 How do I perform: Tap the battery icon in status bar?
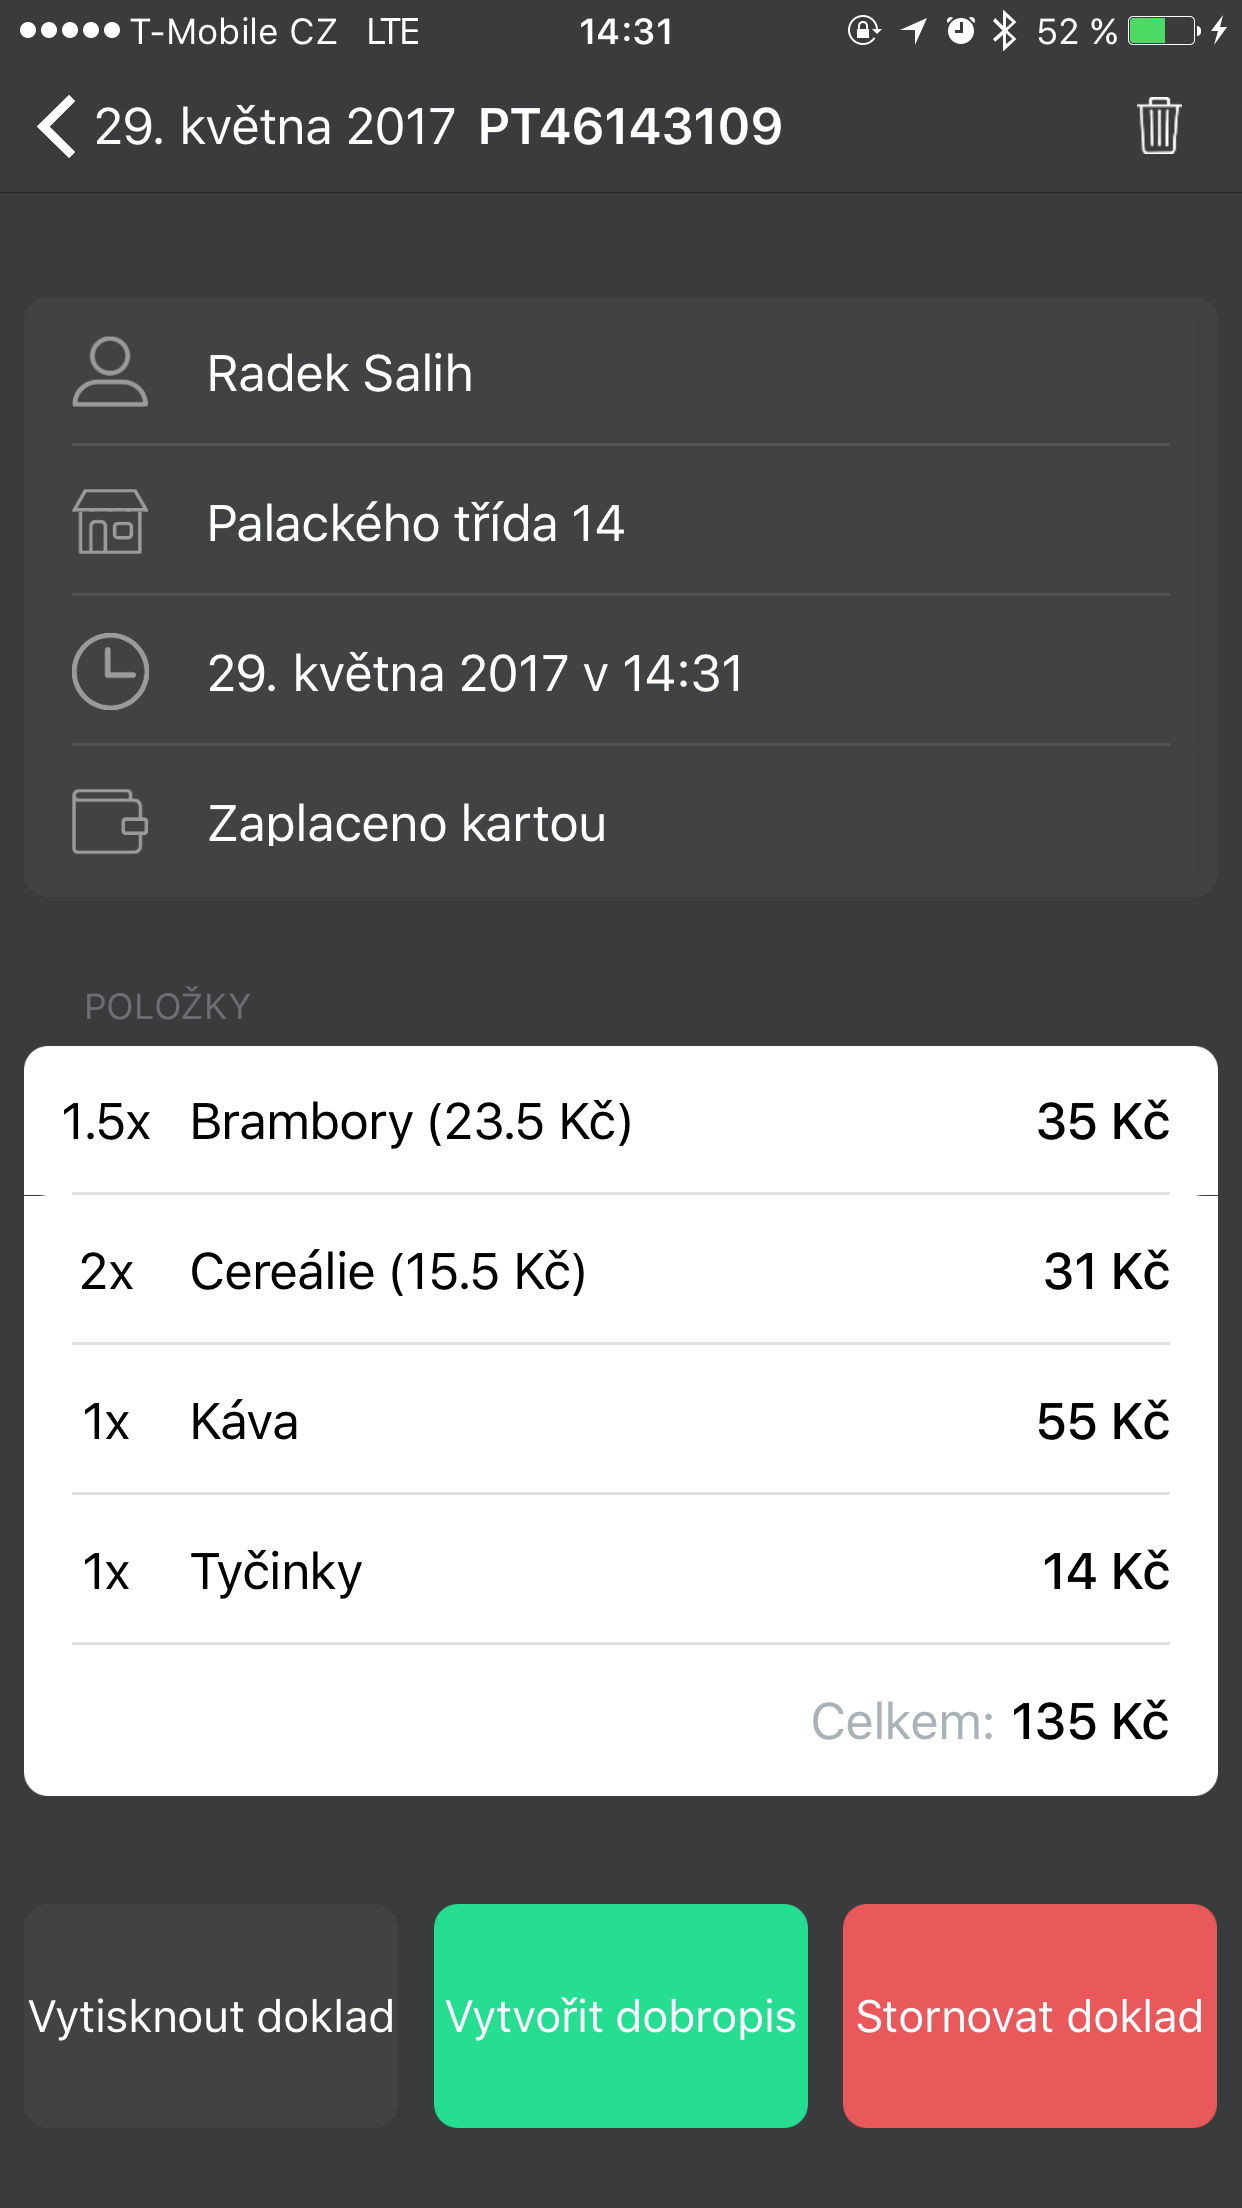[x=1164, y=32]
